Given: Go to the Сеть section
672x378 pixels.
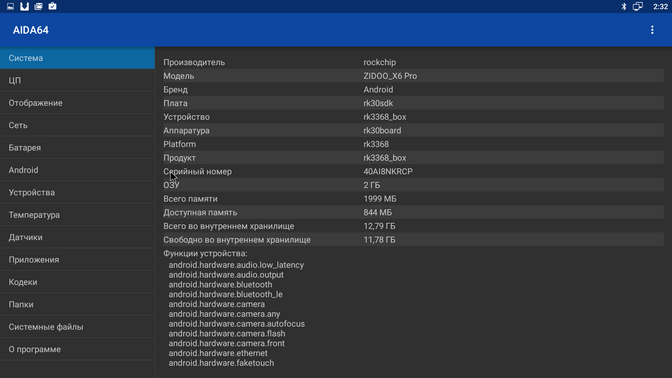Looking at the screenshot, I should pyautogui.click(x=77, y=125).
